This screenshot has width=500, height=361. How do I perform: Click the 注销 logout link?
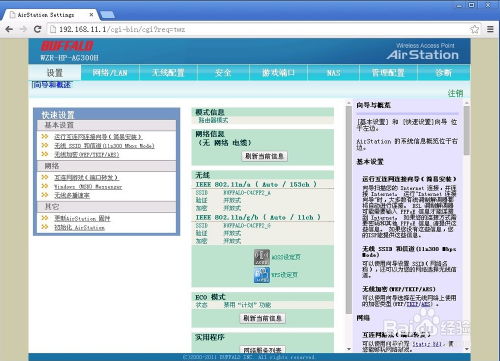click(455, 93)
